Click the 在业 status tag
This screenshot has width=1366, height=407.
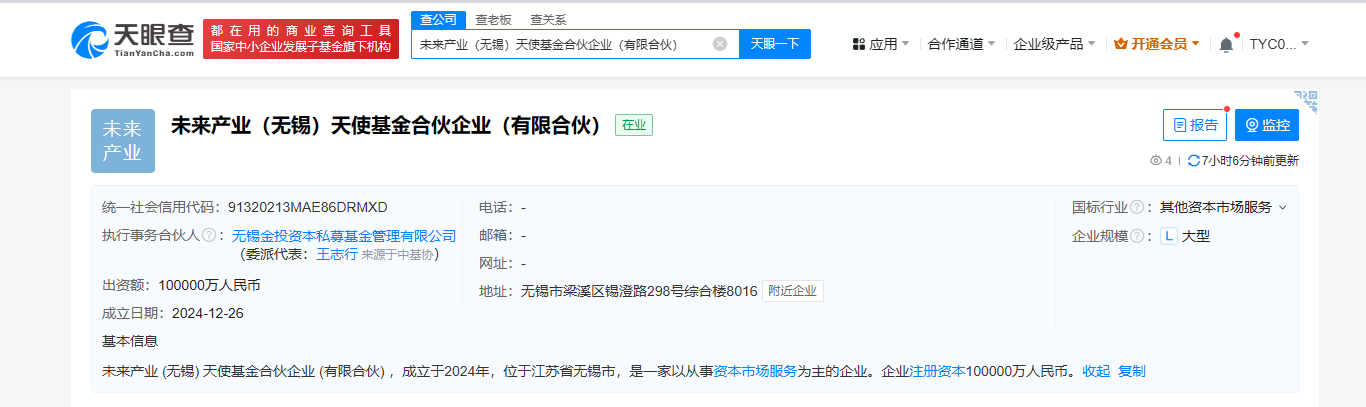click(634, 125)
